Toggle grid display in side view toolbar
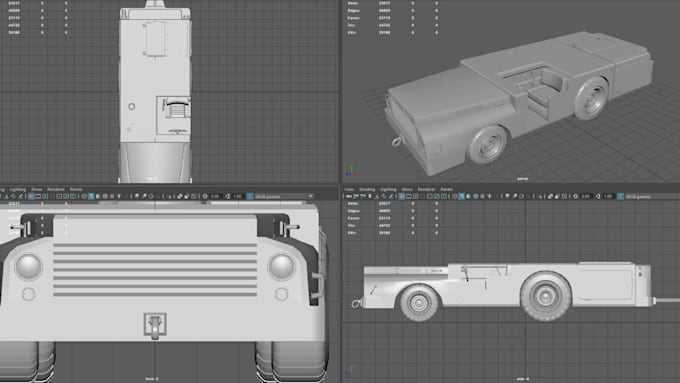This screenshot has width=680, height=383. pyautogui.click(x=402, y=196)
